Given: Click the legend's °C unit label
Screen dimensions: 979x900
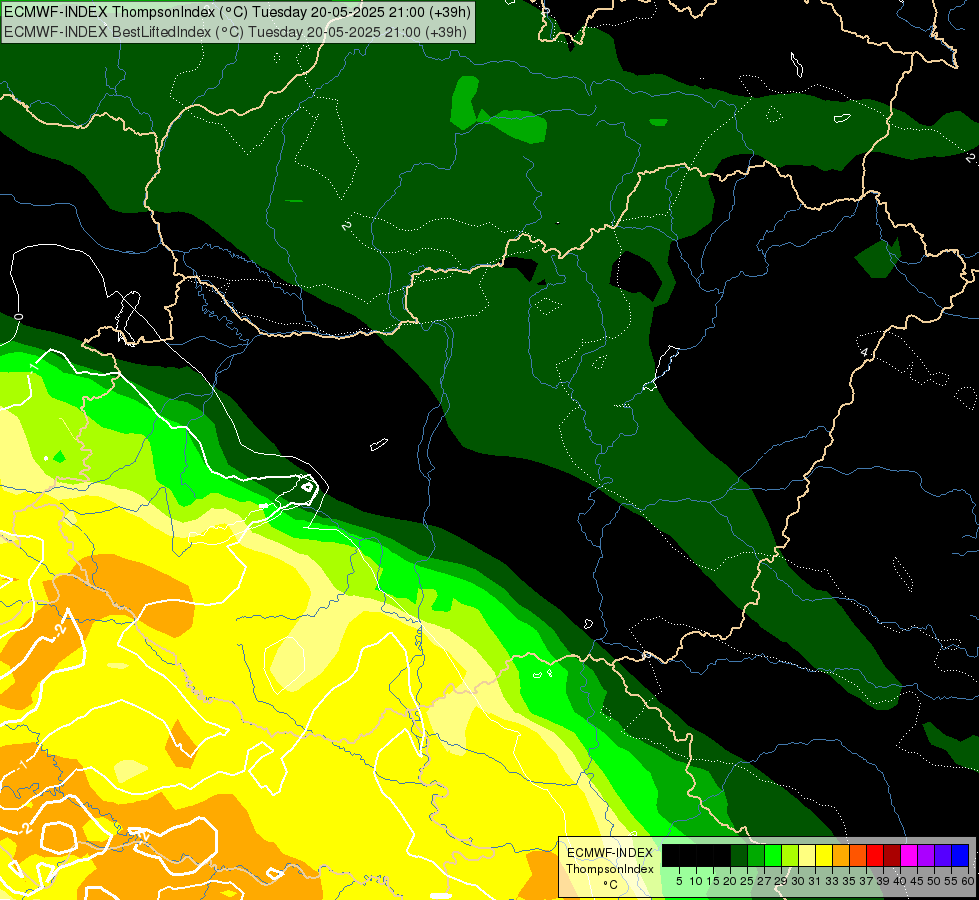Looking at the screenshot, I should [611, 885].
